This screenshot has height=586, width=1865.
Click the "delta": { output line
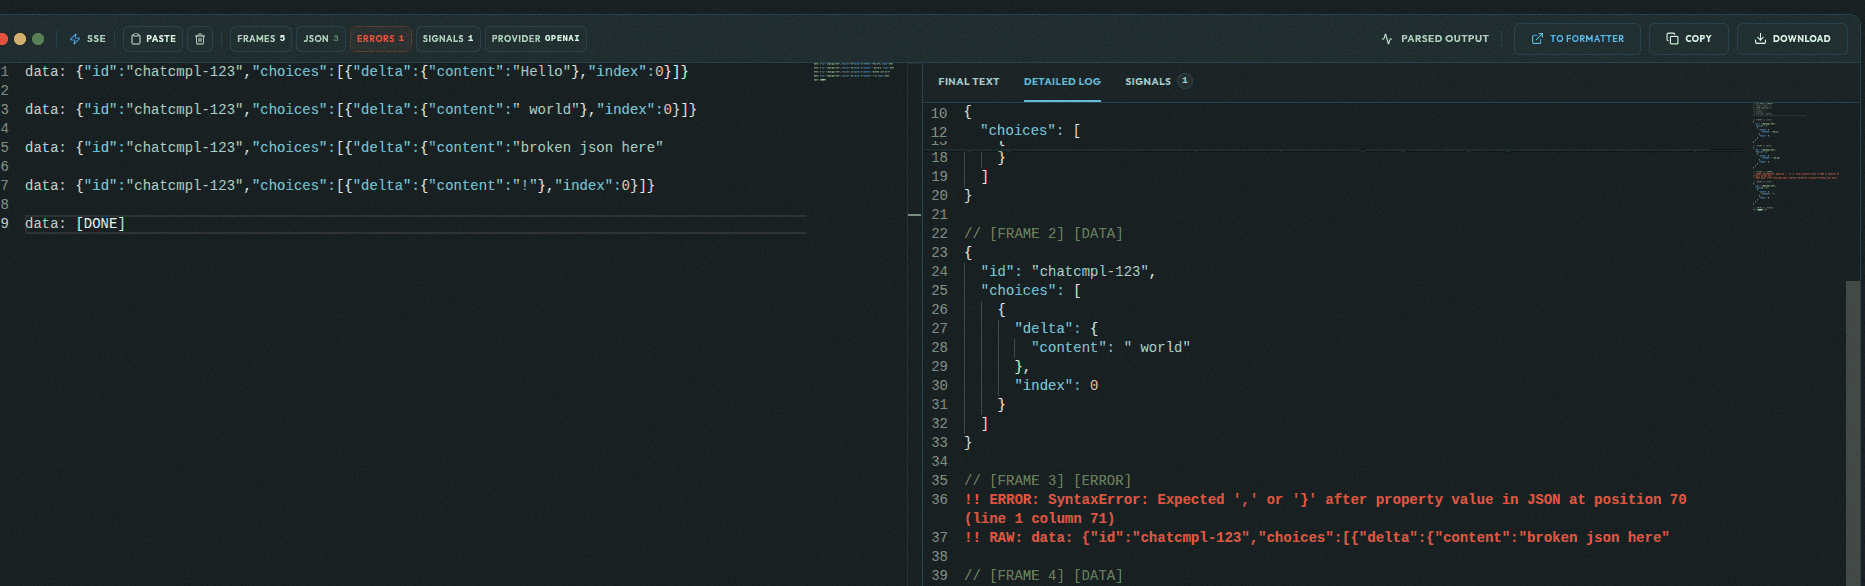pos(1056,329)
